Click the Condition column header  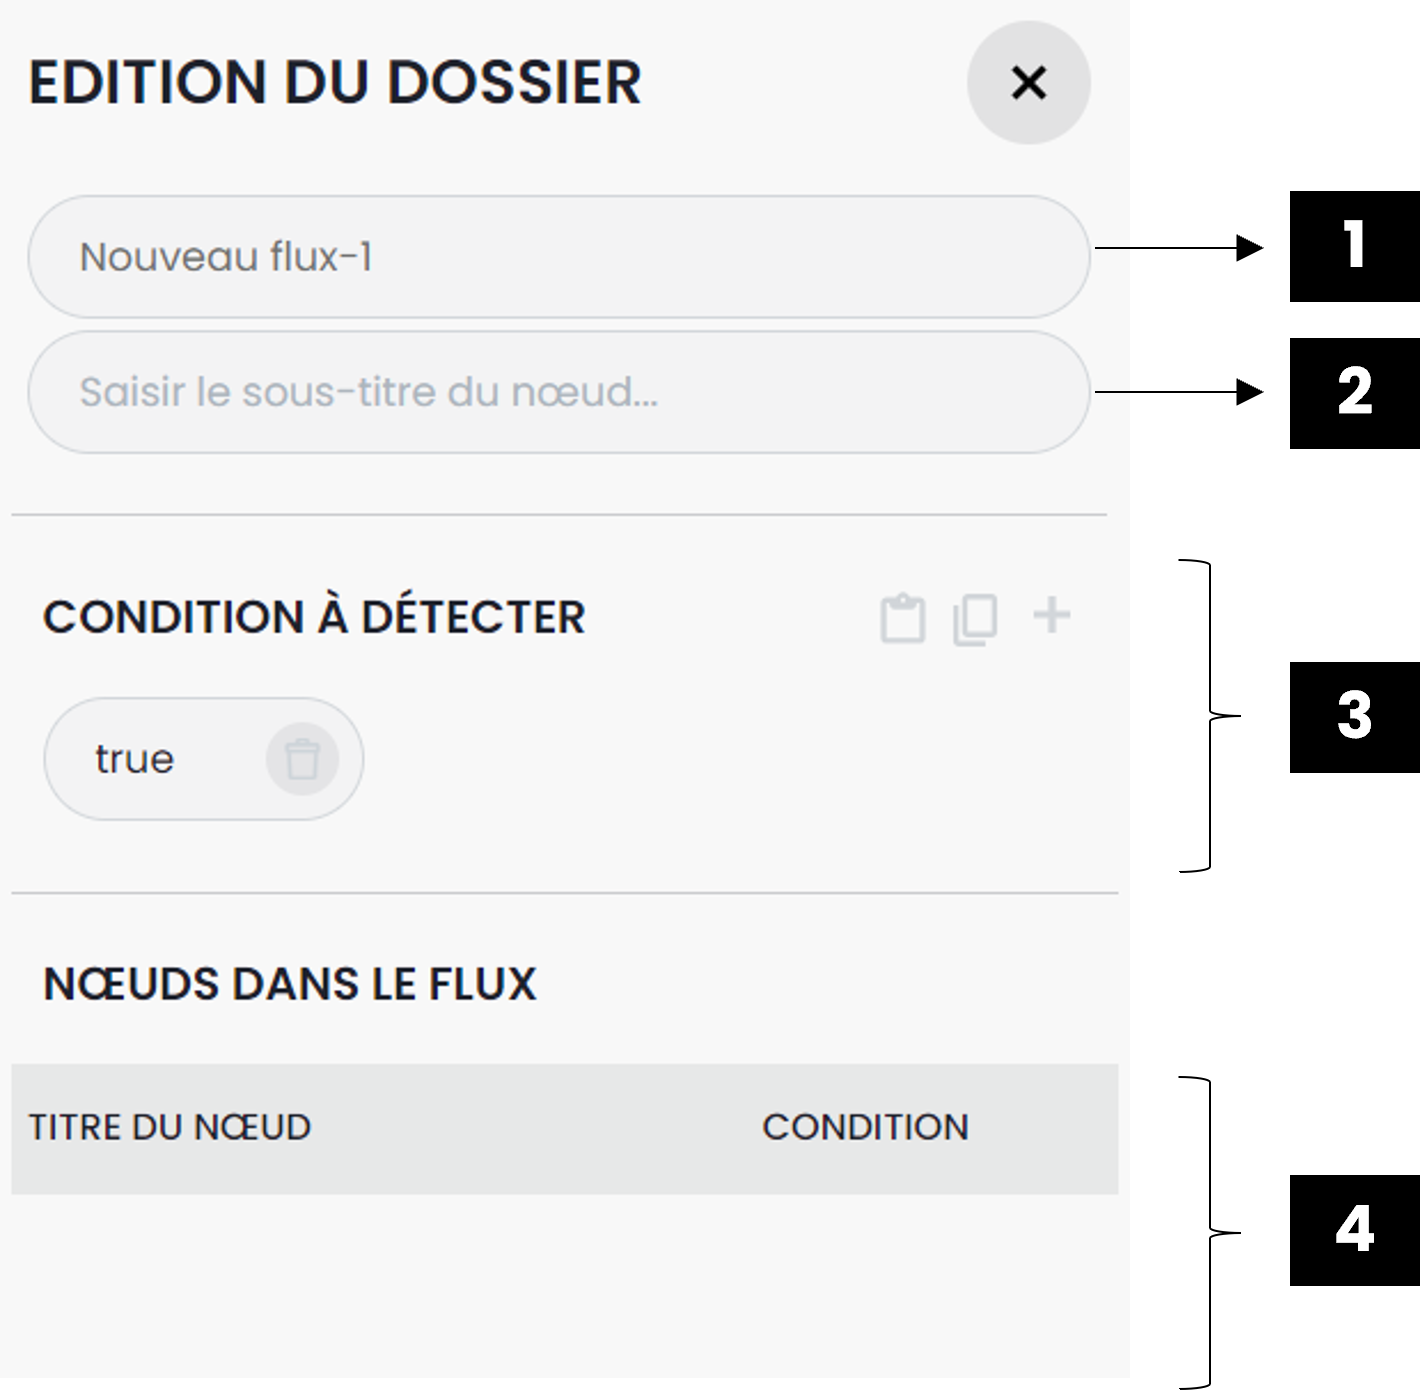[865, 1127]
